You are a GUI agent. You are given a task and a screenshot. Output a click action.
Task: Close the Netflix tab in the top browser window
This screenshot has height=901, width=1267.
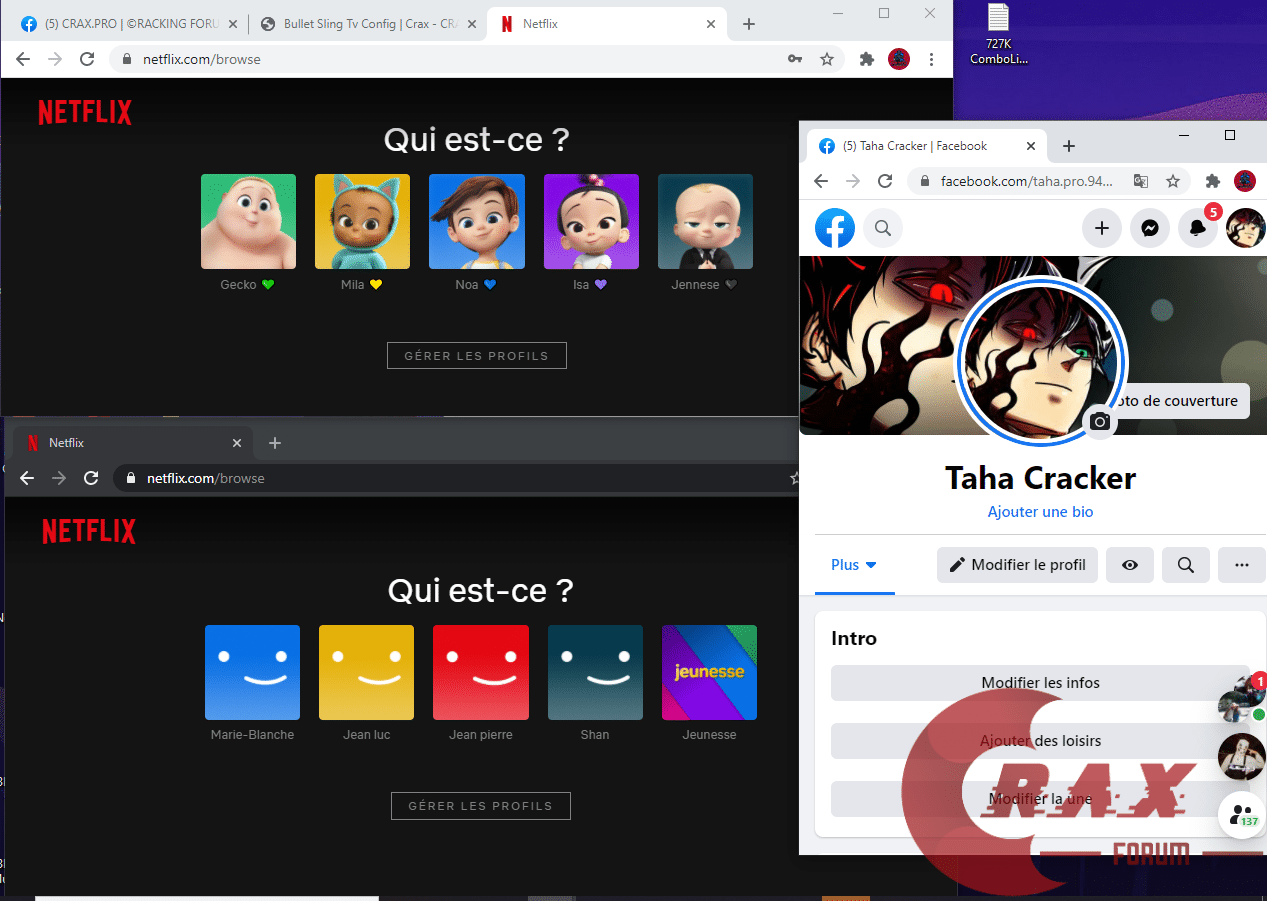coord(711,24)
